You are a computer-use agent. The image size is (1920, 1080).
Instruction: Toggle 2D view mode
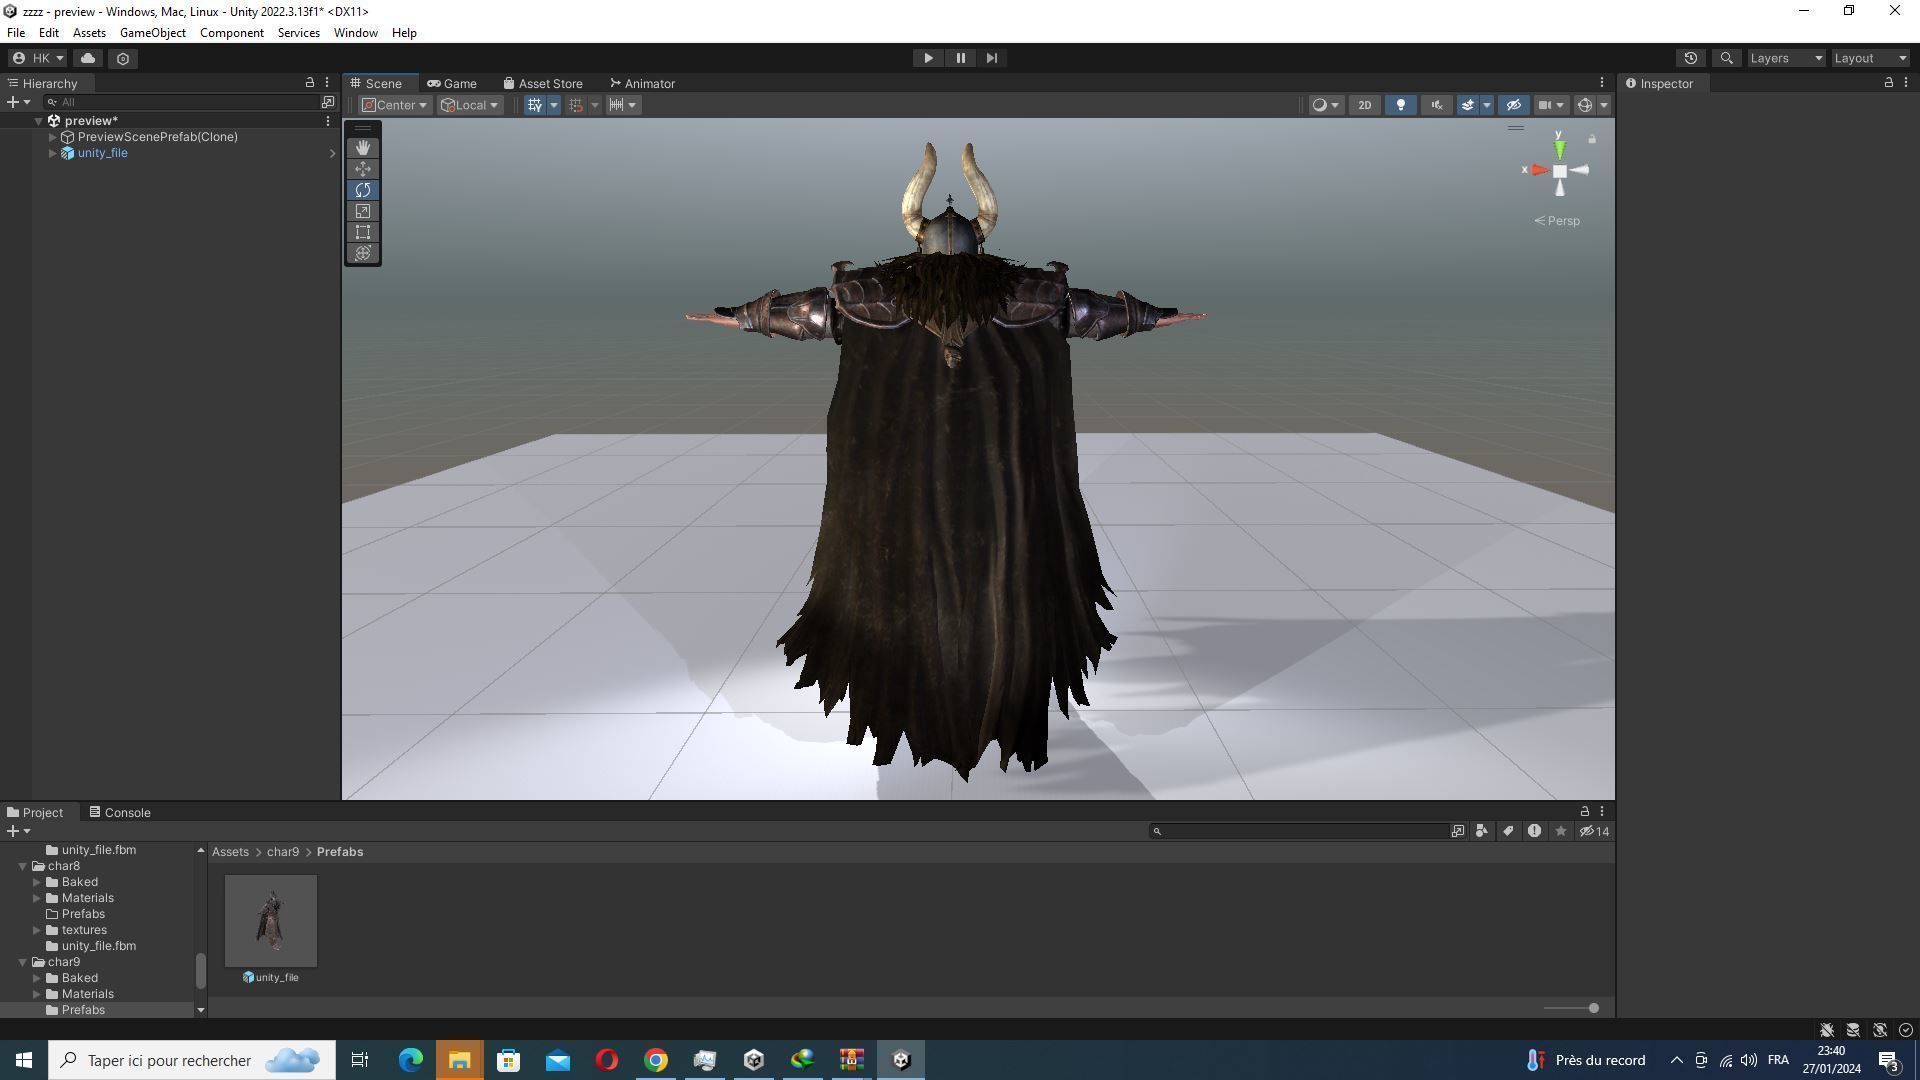click(1364, 105)
